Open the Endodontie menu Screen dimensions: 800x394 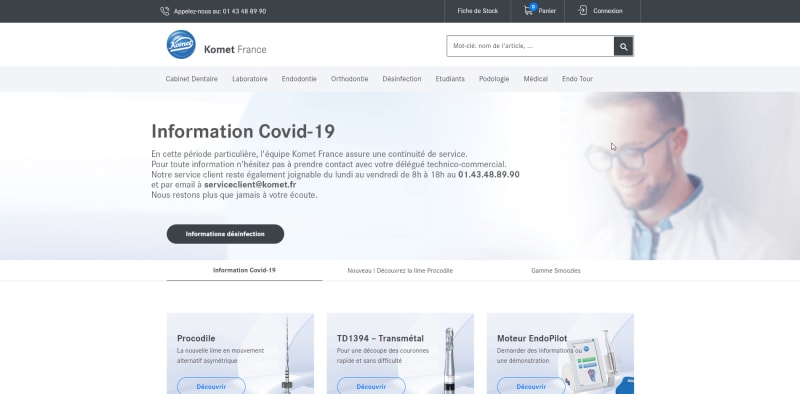tap(299, 79)
